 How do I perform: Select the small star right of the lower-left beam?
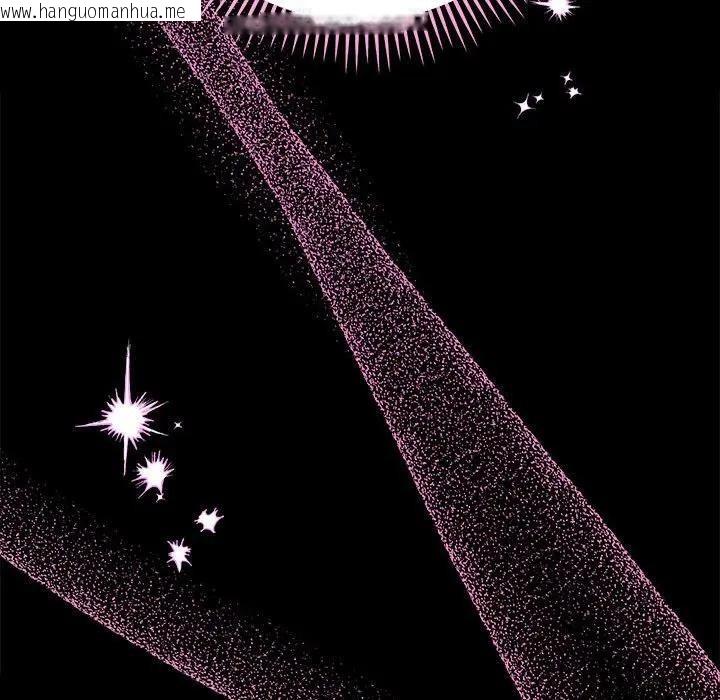(209, 520)
